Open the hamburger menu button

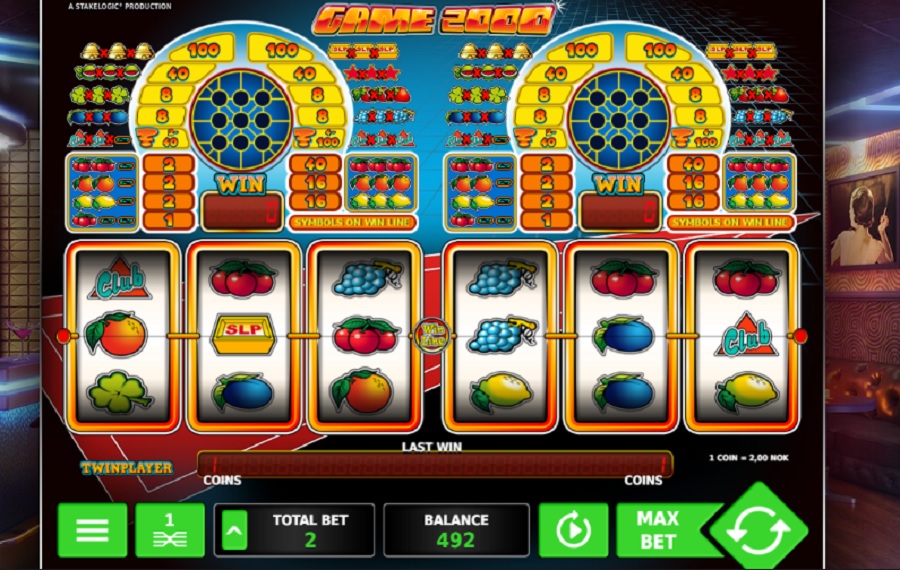(x=92, y=530)
